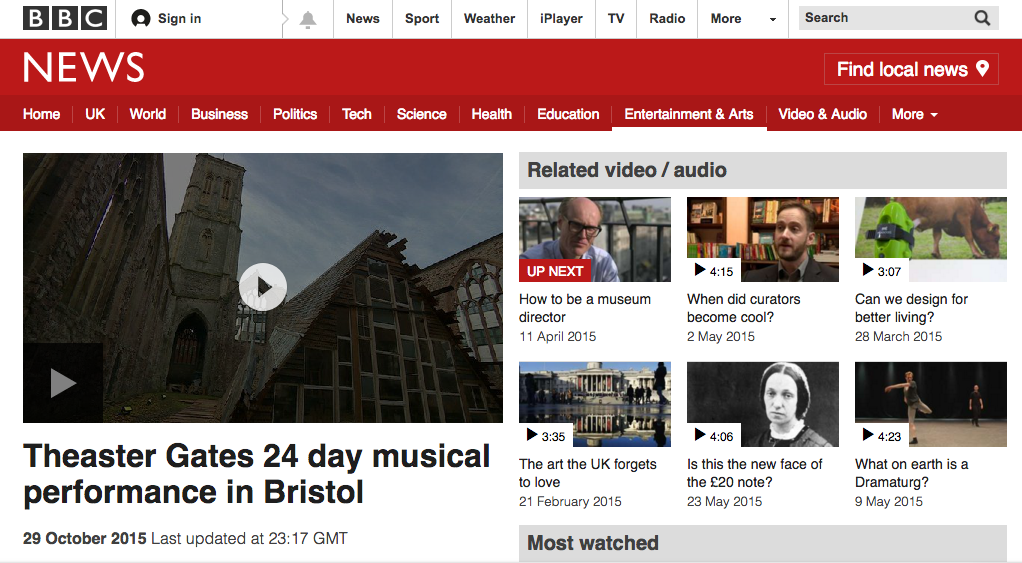Viewport: 1022px width, 563px height.
Task: Go to News in top bar
Action: pyautogui.click(x=362, y=19)
